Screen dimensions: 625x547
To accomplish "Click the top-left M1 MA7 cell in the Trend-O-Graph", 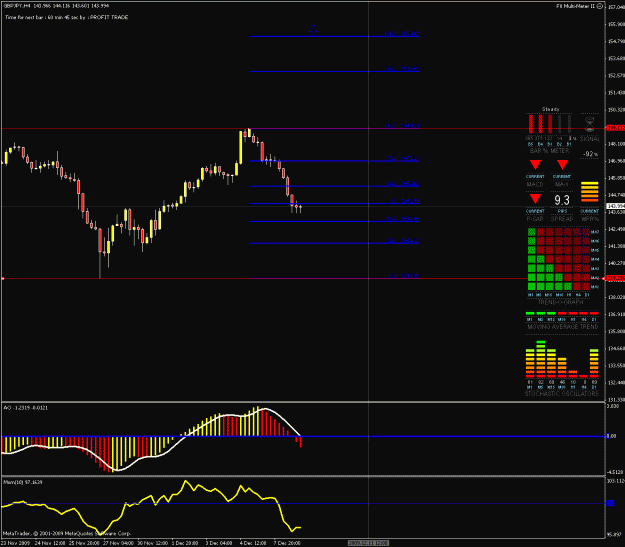I will click(532, 232).
